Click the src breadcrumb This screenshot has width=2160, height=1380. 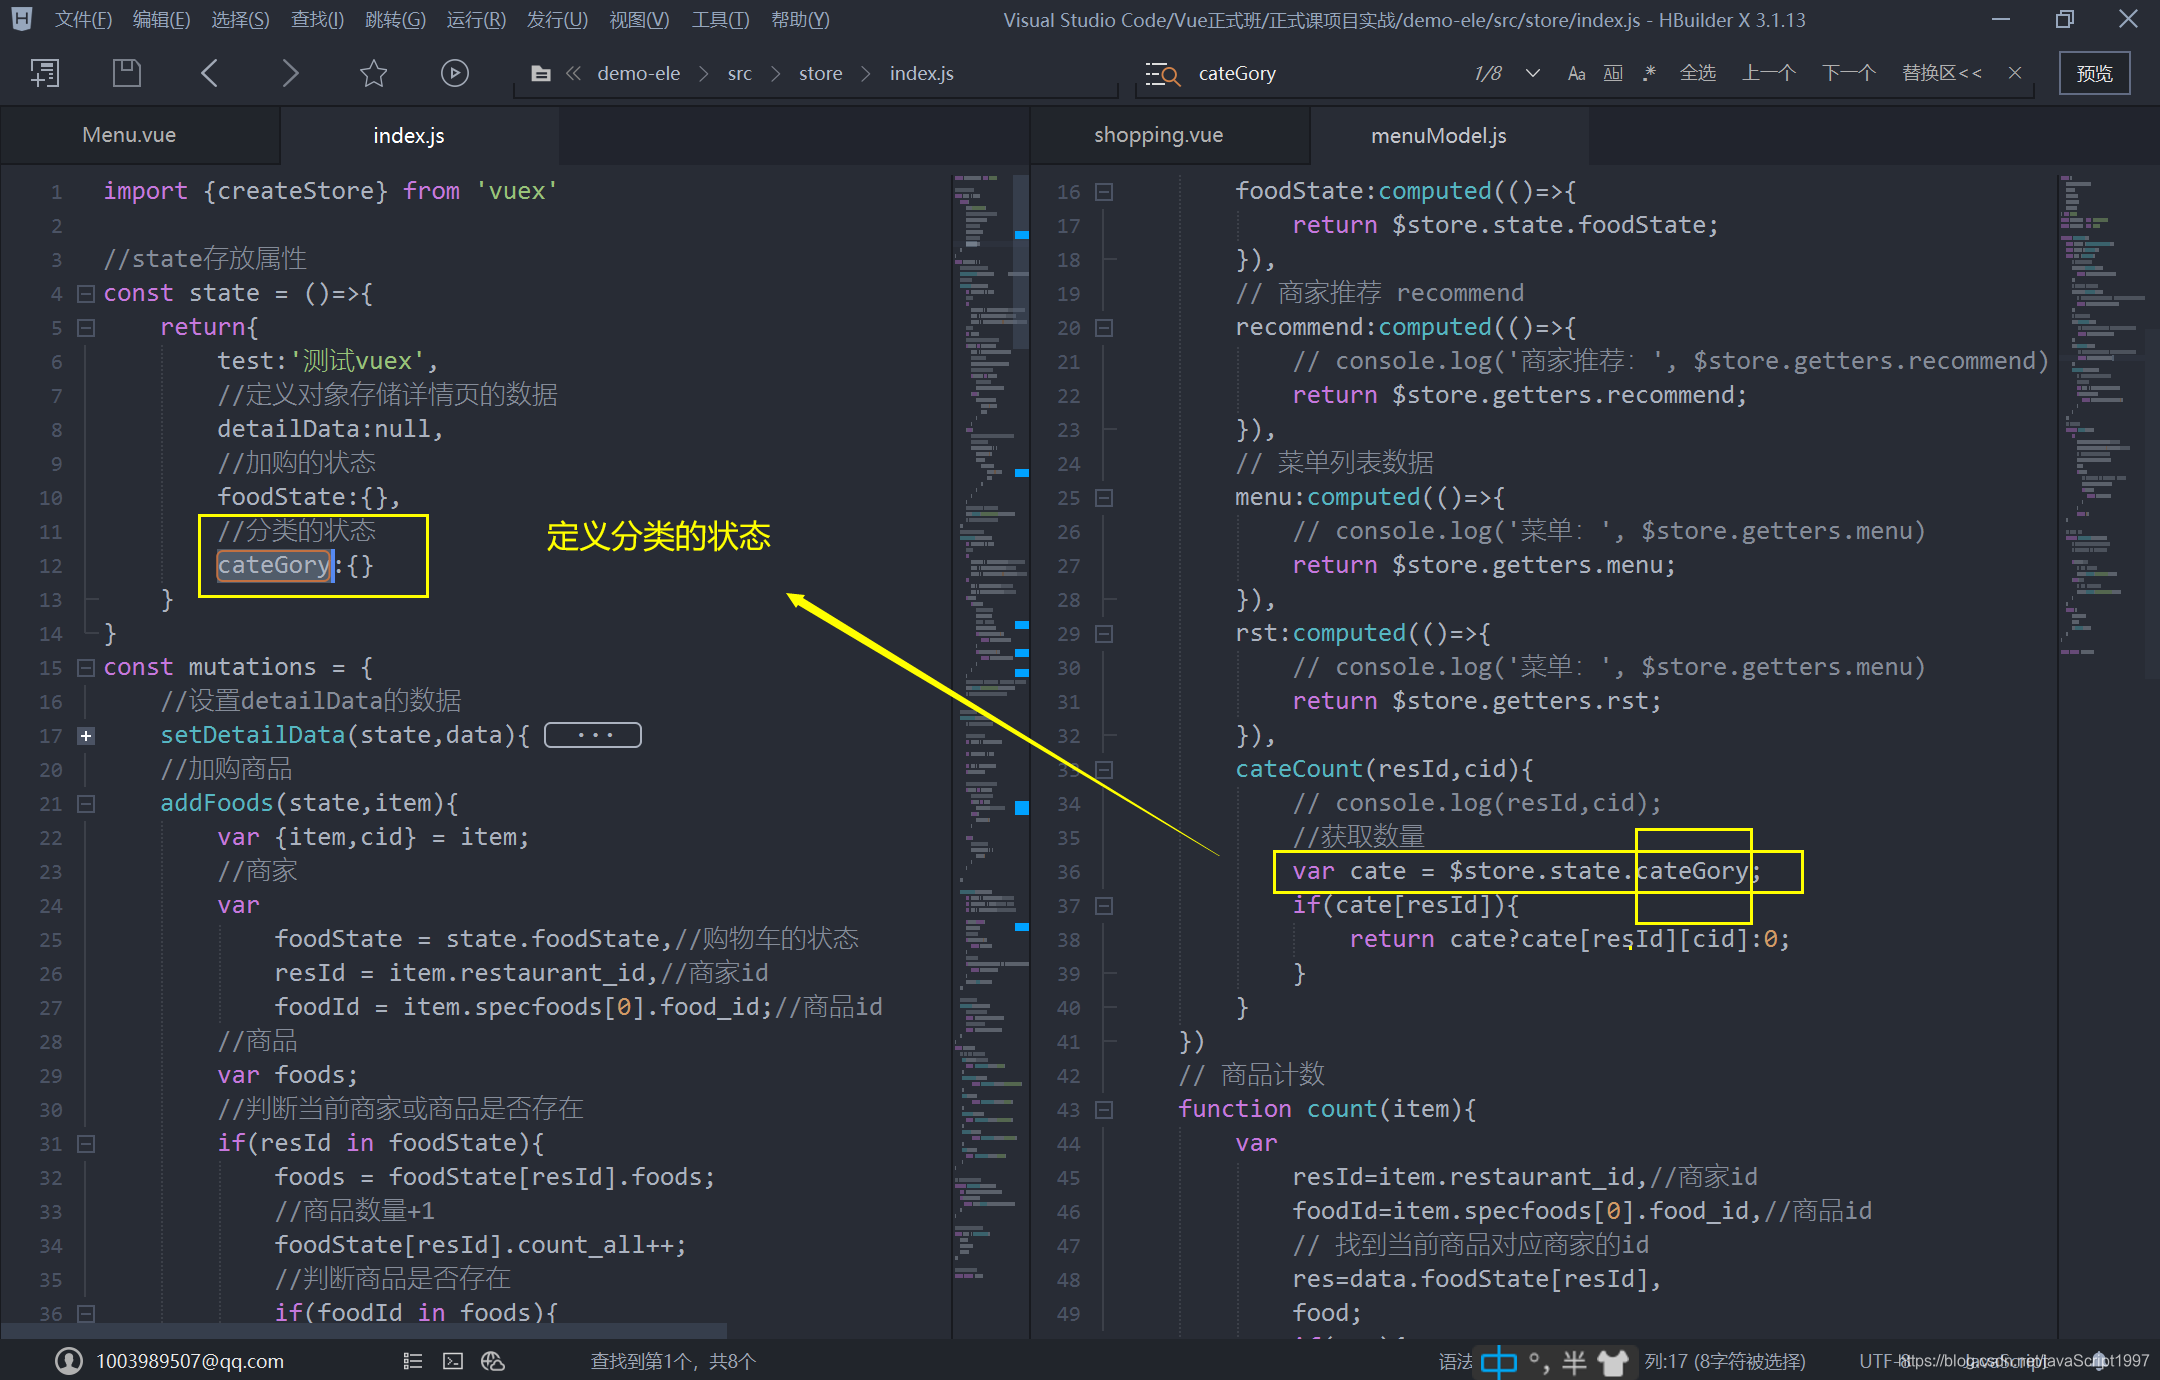coord(739,74)
